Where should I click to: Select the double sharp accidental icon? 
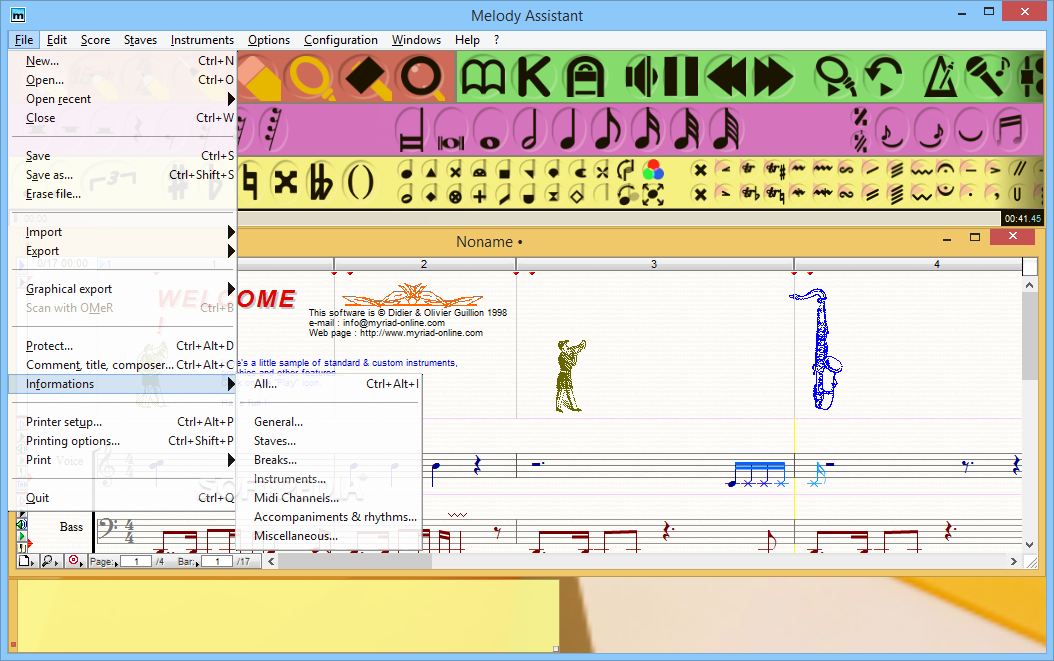(x=286, y=182)
